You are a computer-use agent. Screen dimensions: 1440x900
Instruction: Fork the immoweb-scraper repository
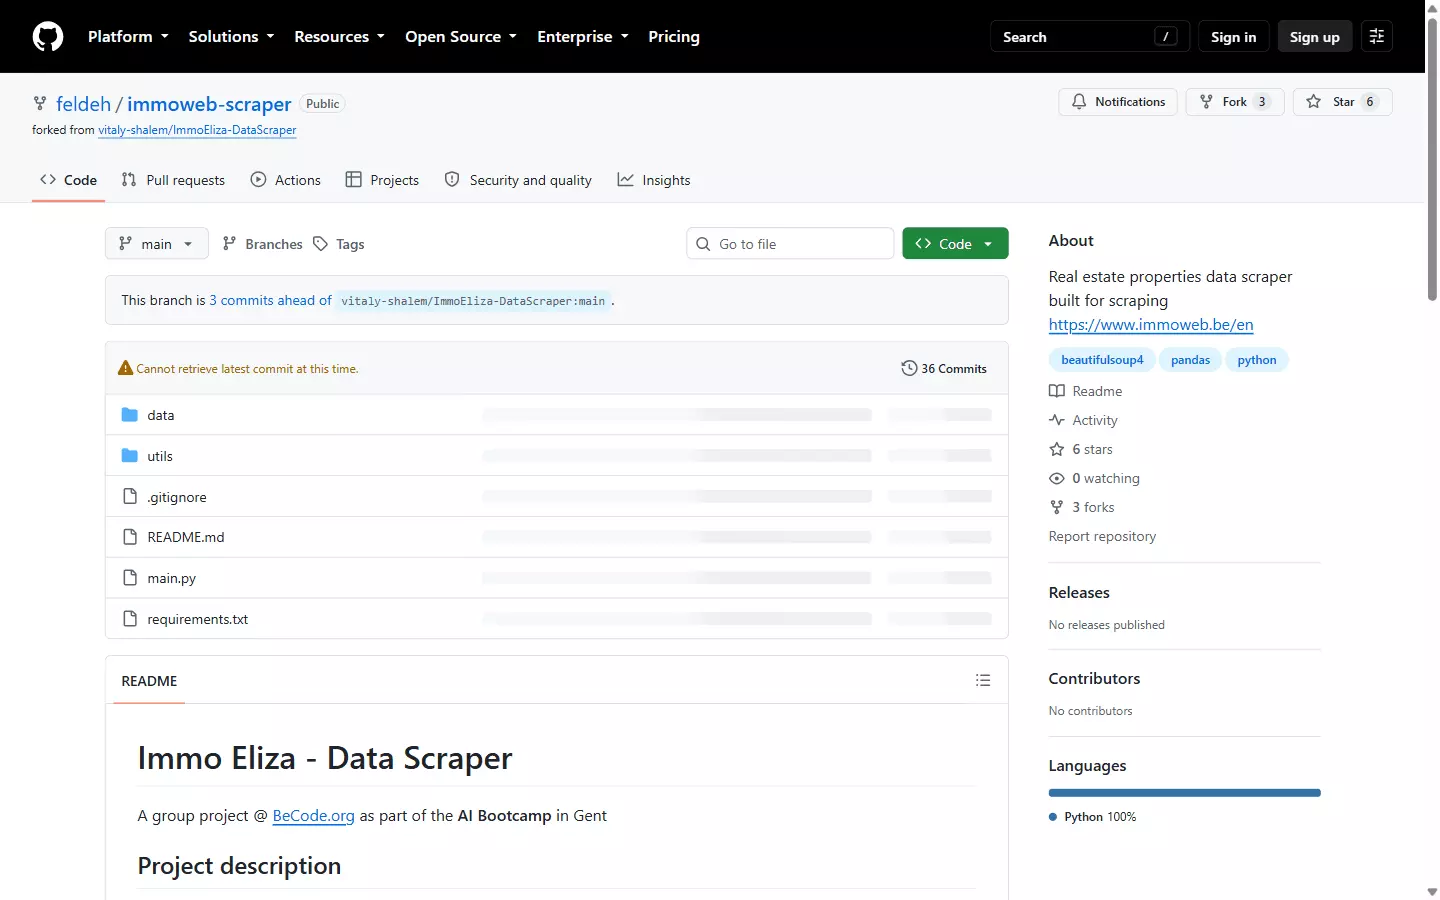[x=1235, y=102]
